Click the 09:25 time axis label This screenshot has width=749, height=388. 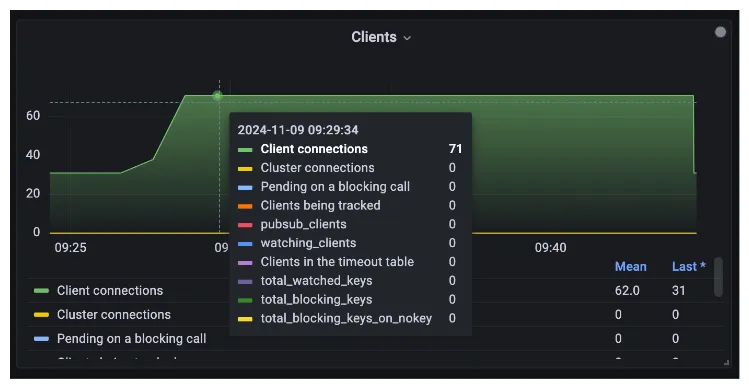point(71,248)
